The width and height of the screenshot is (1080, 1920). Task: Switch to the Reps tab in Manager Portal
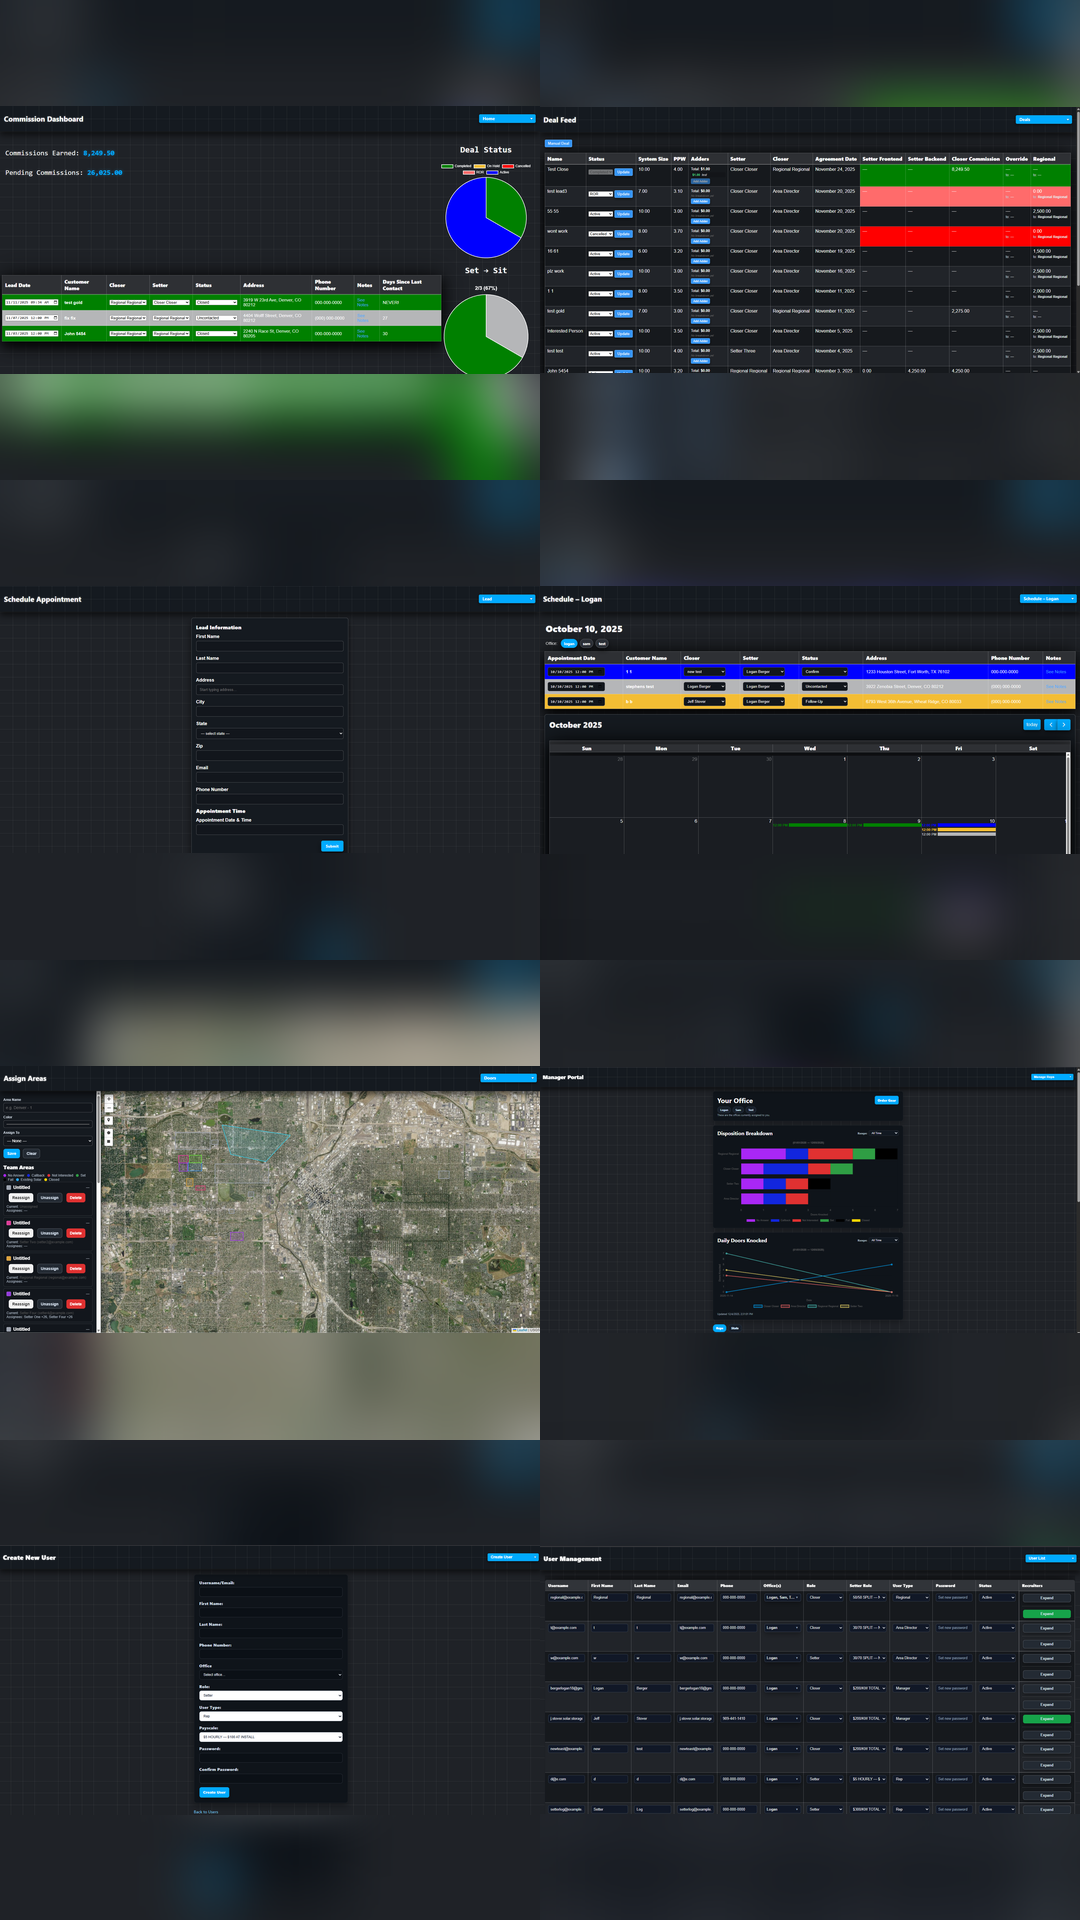click(x=719, y=1328)
